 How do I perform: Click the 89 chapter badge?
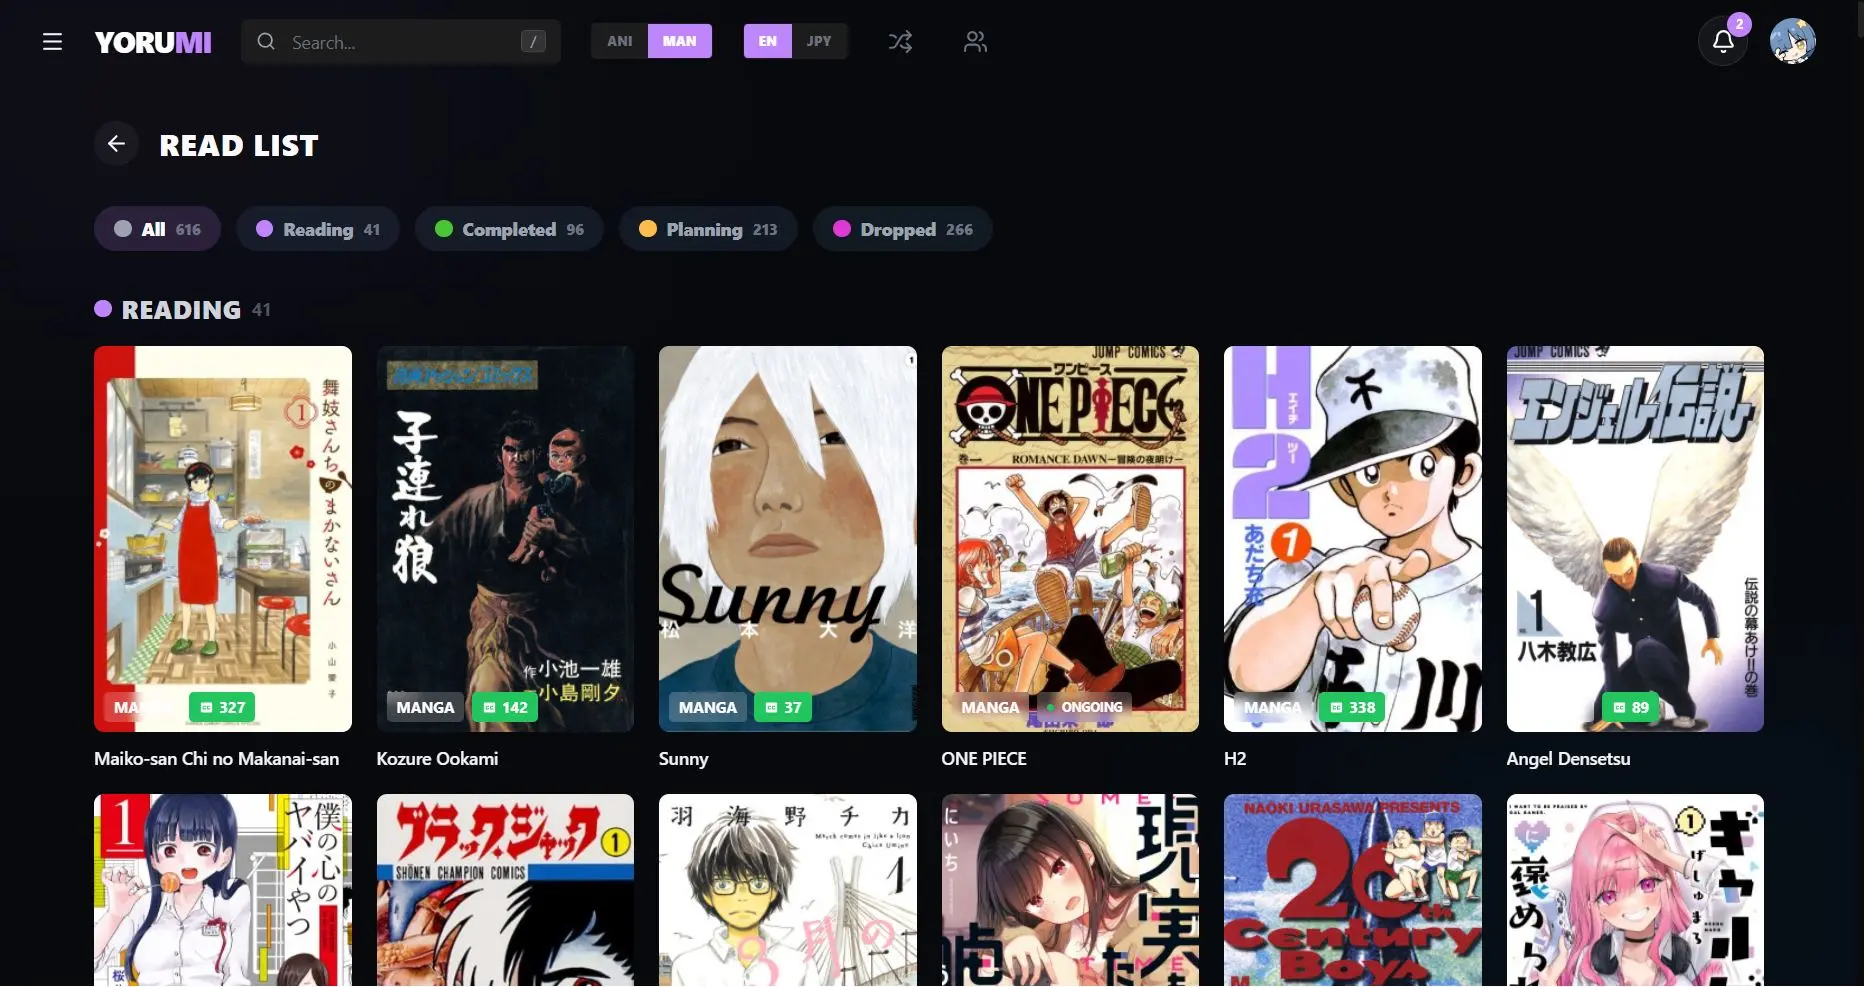tap(1630, 707)
